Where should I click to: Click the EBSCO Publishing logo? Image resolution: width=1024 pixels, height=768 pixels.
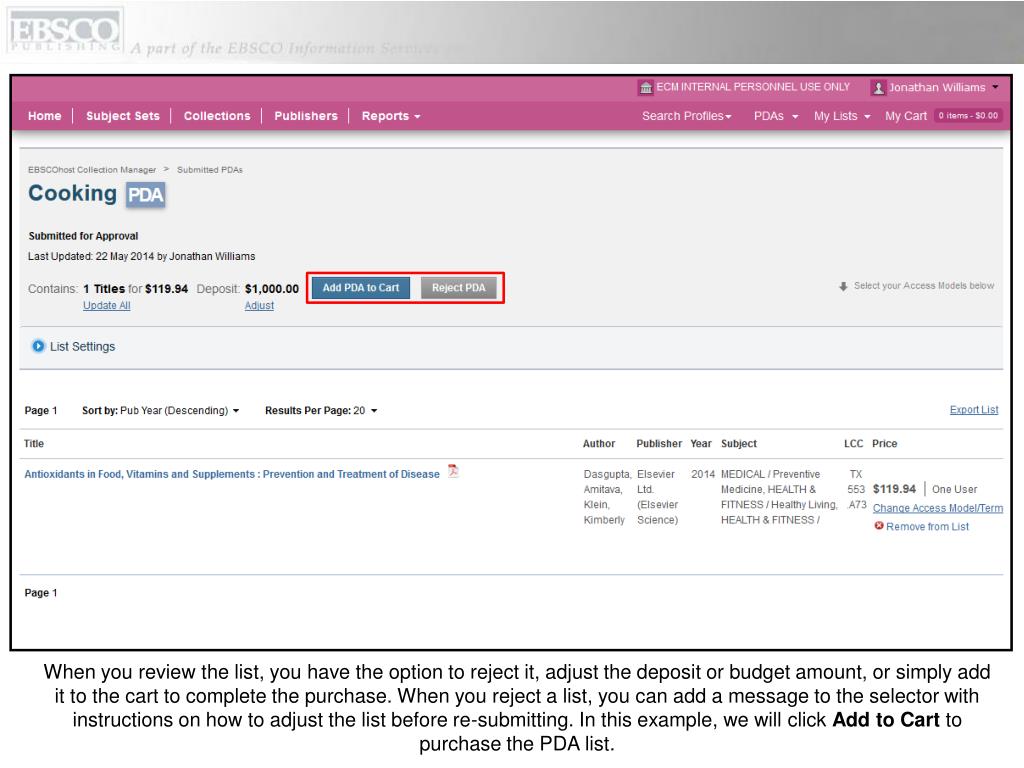coord(65,31)
